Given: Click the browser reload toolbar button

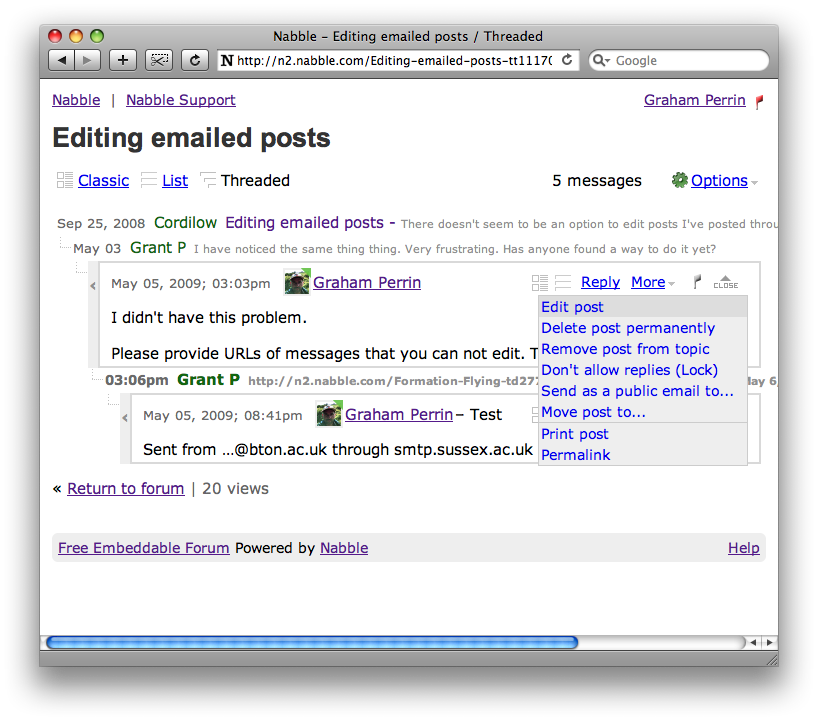Looking at the screenshot, I should coord(194,60).
